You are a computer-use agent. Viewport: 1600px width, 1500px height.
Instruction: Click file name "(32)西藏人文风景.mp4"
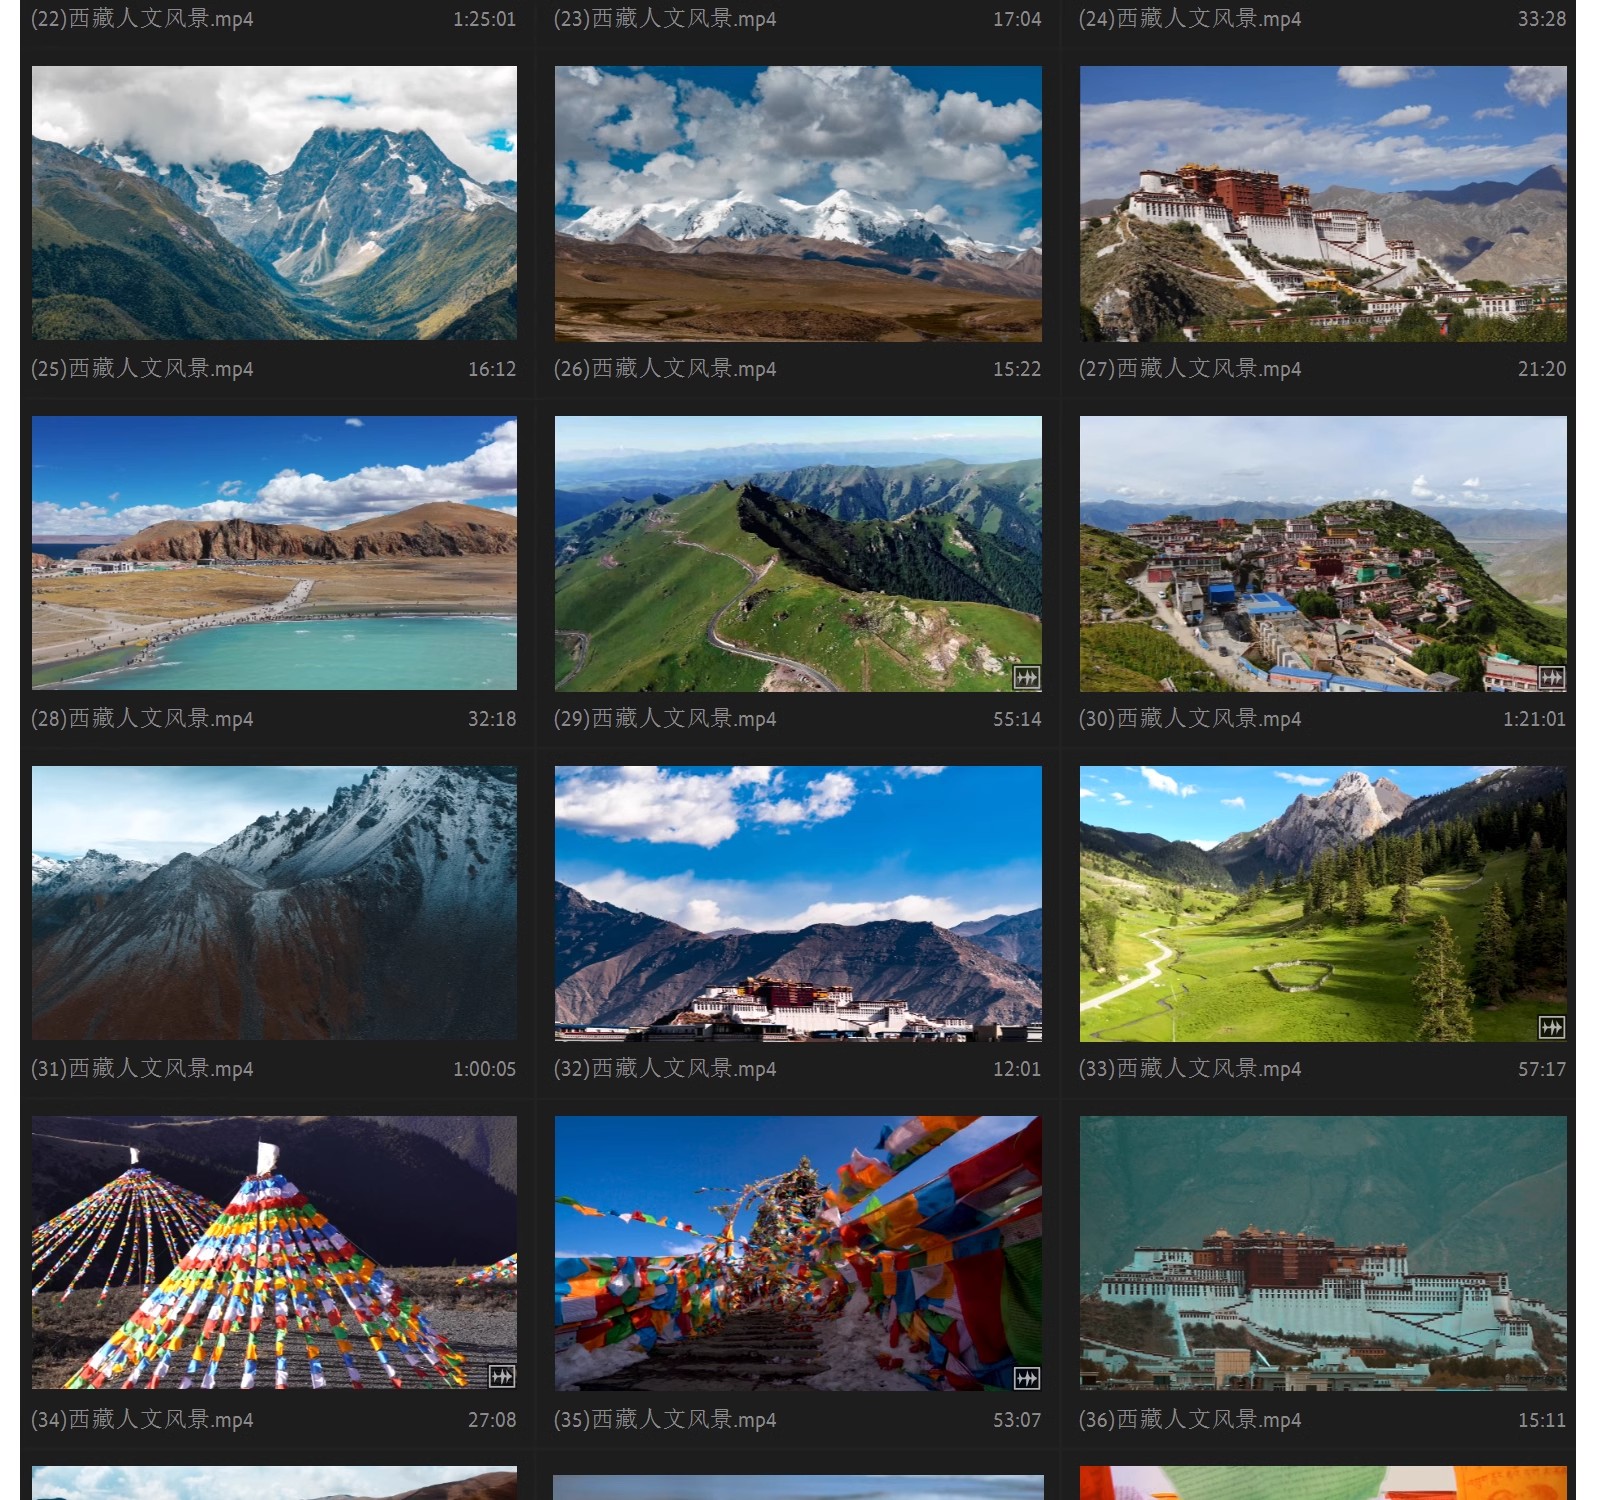tap(665, 1069)
